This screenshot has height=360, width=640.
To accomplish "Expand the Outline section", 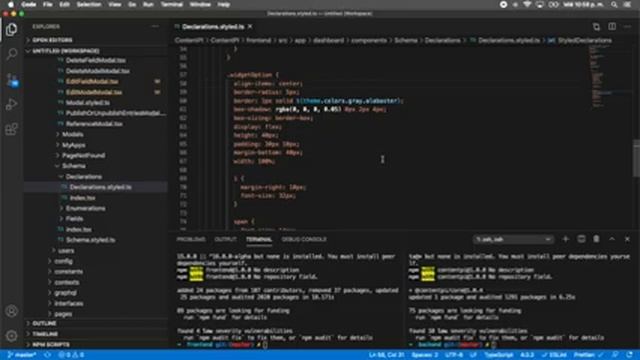I will [44, 323].
